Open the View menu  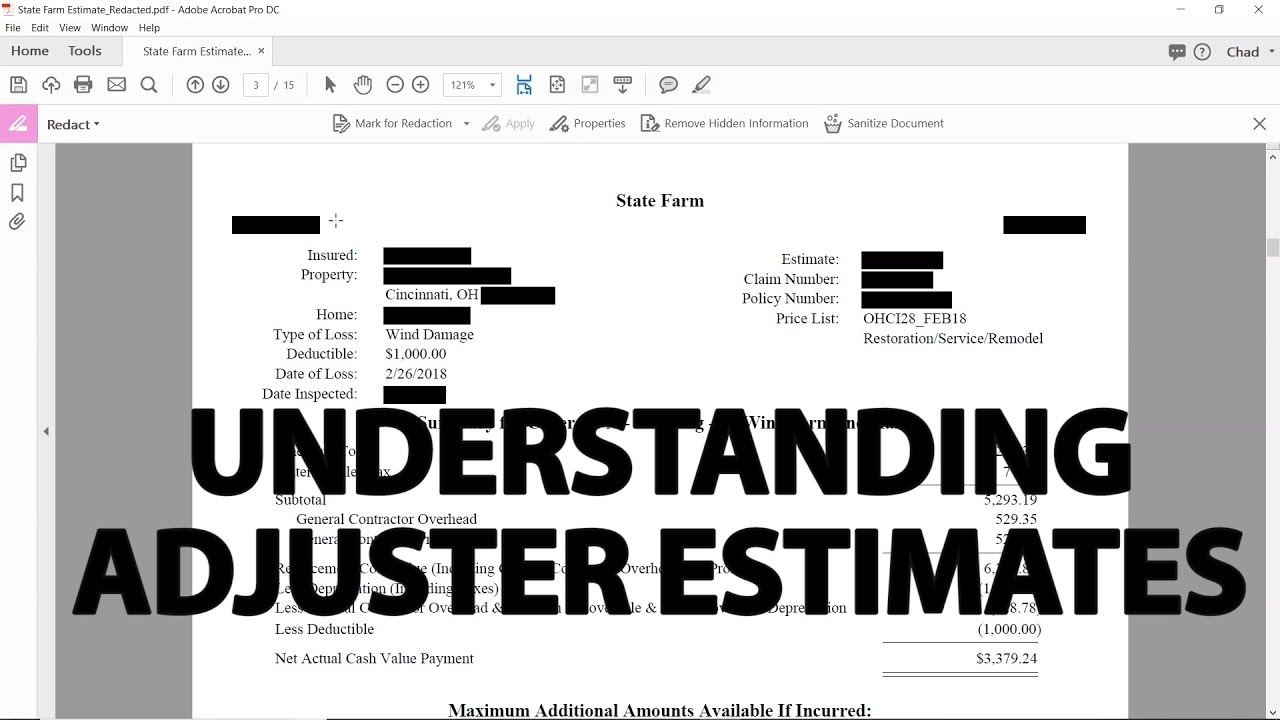[x=70, y=28]
